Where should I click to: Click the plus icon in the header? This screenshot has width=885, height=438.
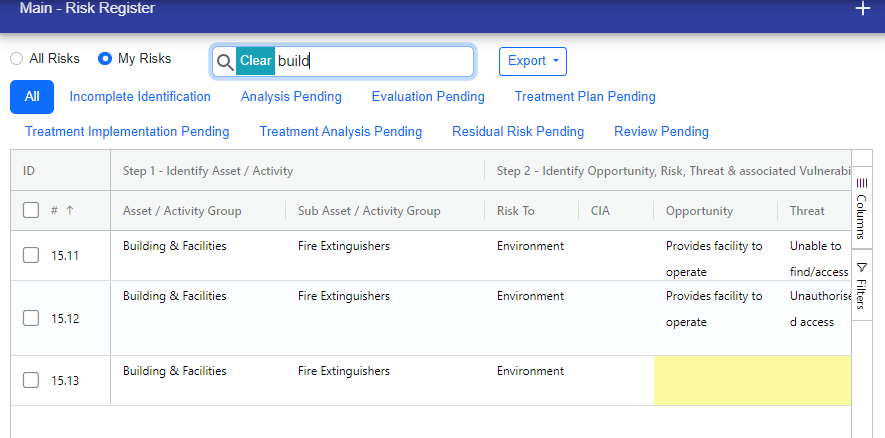863,9
